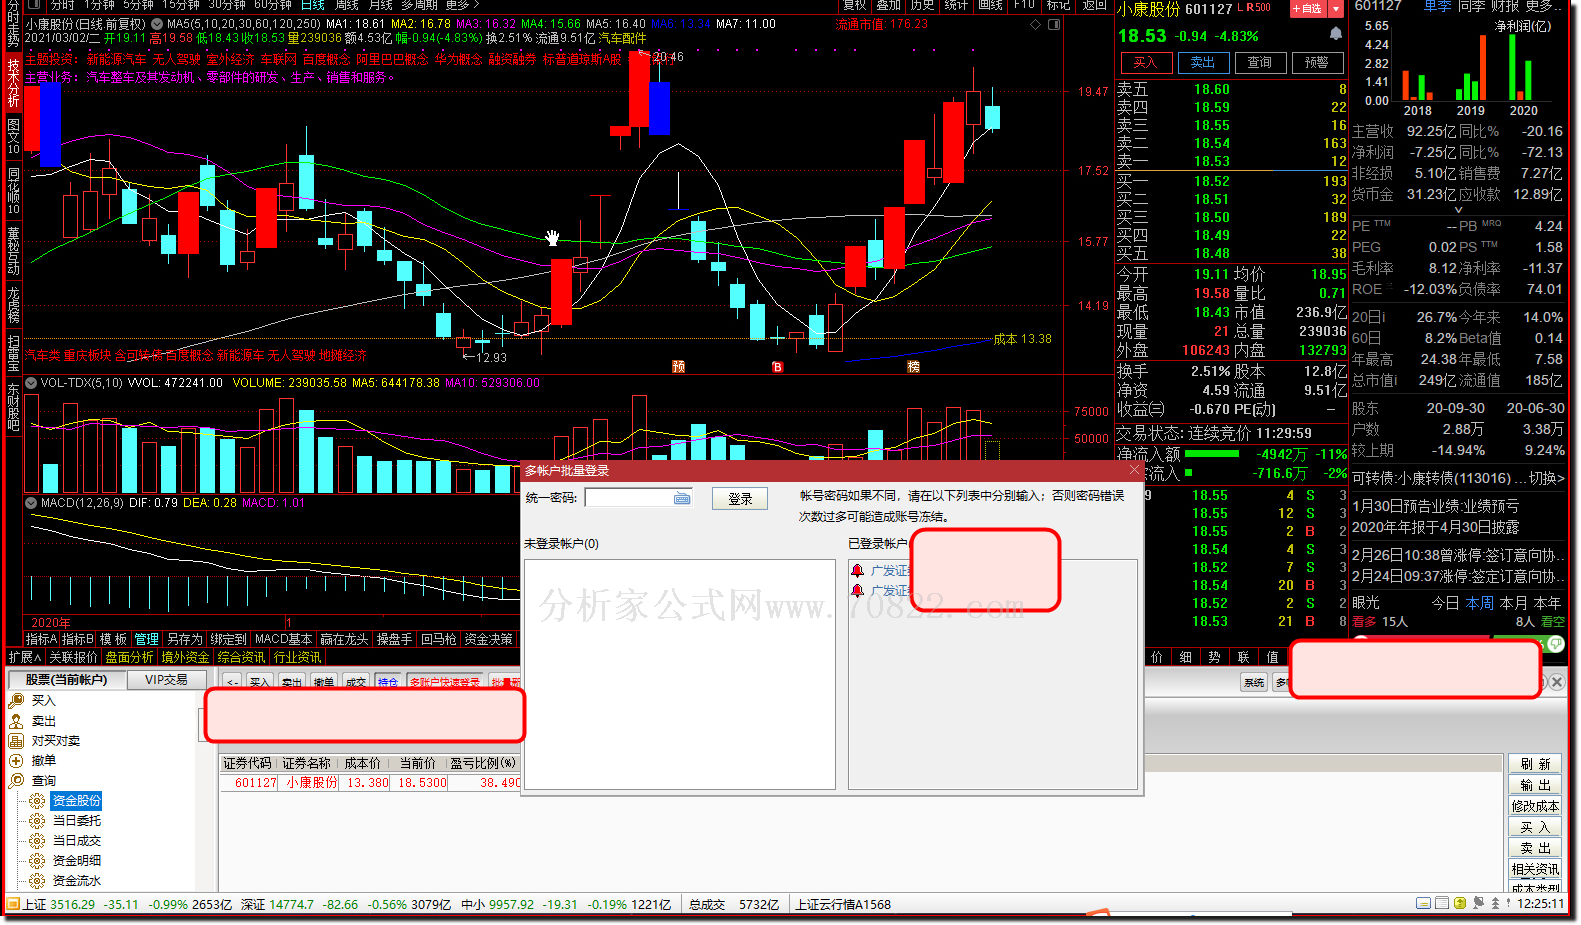The height and width of the screenshot is (925, 1581).
Task: Collapse the VOL-TDX indicator panel toggle
Action: (x=31, y=383)
